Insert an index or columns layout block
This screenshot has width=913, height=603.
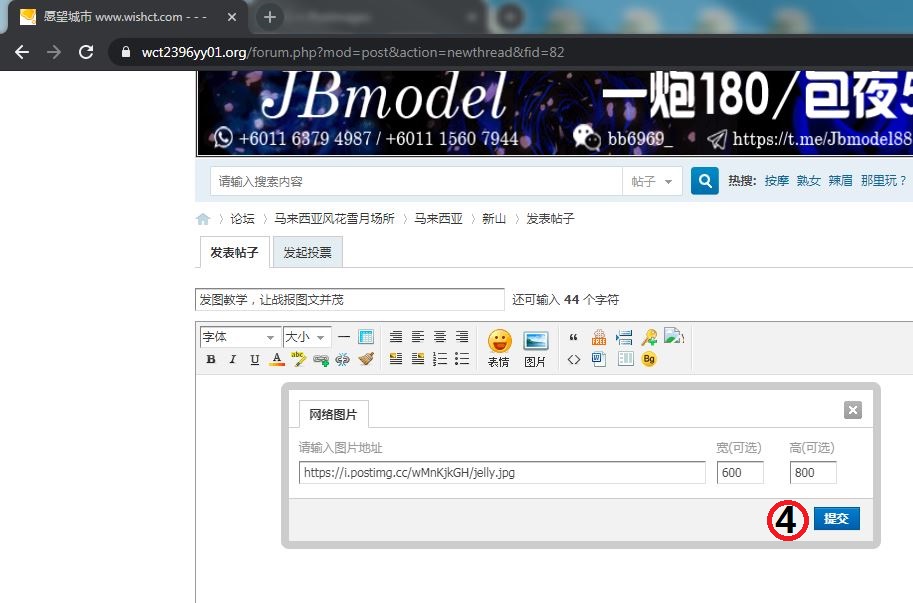click(625, 359)
